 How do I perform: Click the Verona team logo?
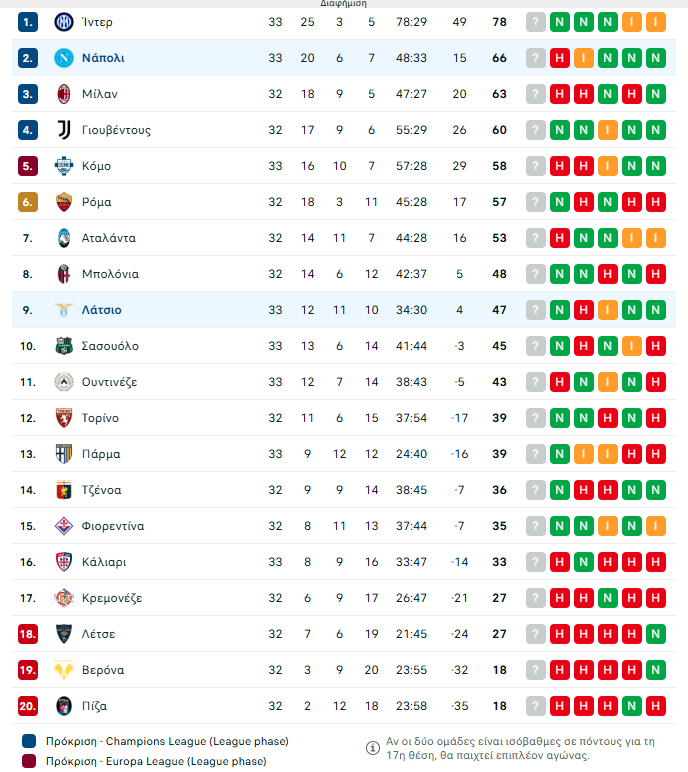click(x=64, y=670)
